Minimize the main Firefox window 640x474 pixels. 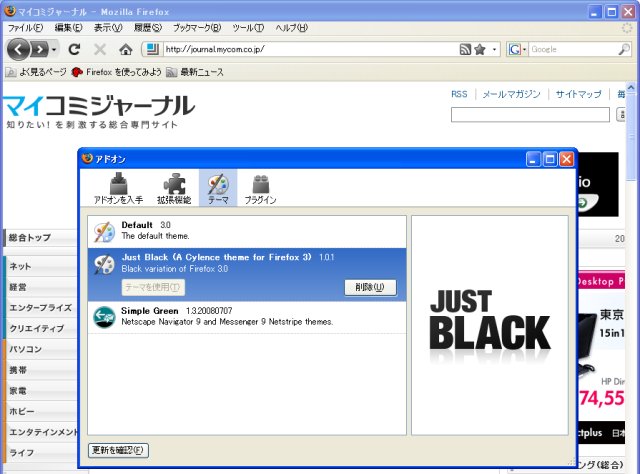tap(595, 12)
